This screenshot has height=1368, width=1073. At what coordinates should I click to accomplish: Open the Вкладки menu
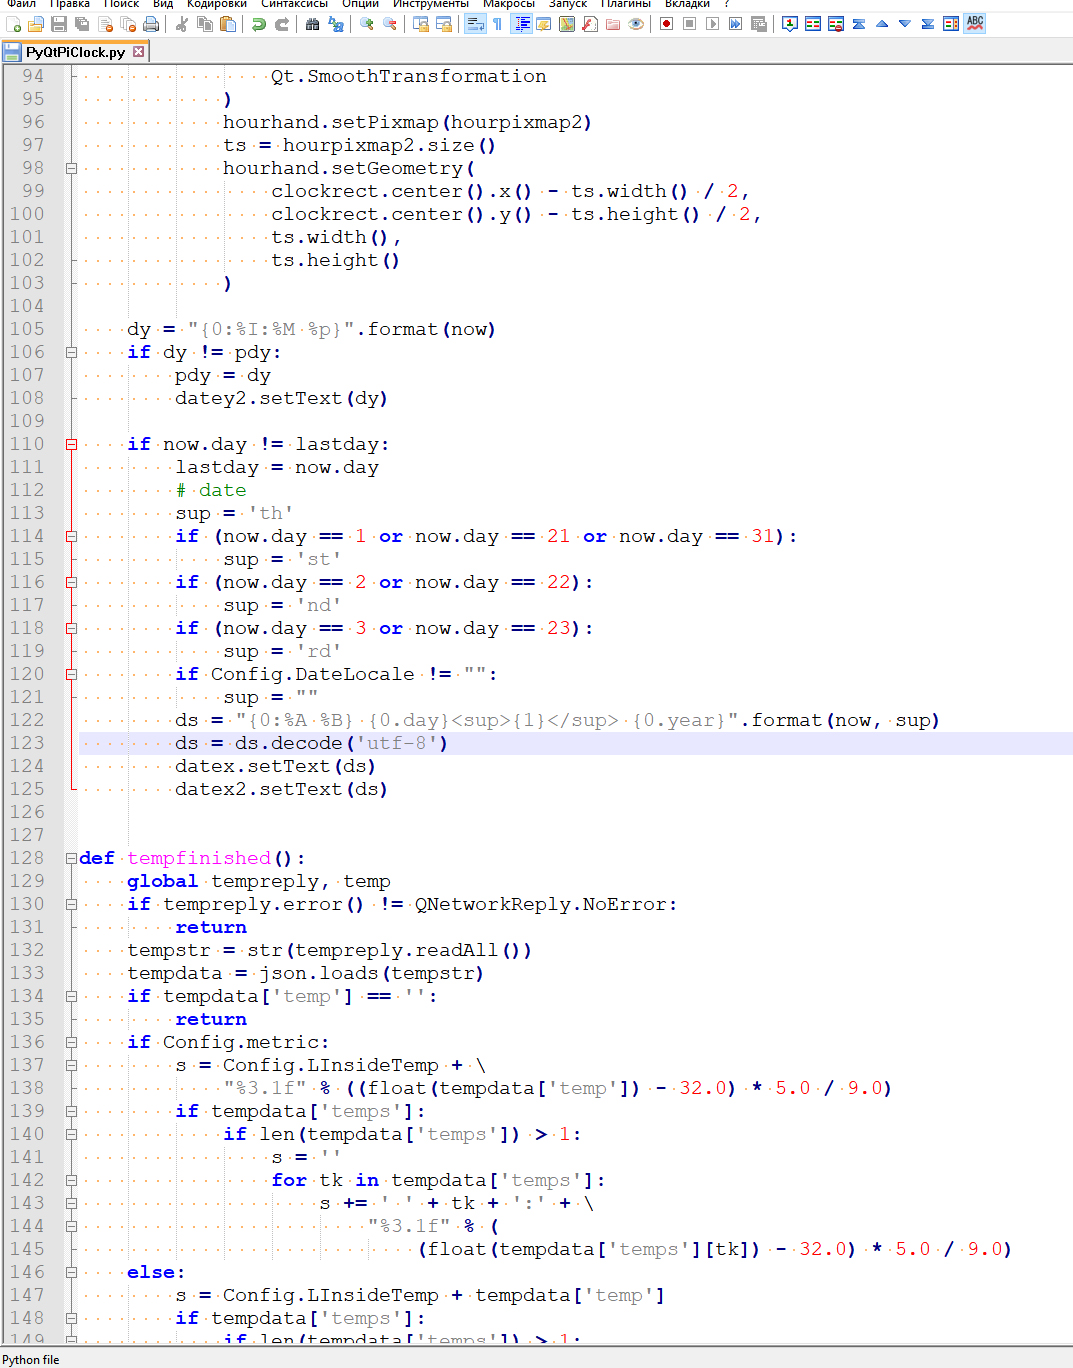[688, 4]
